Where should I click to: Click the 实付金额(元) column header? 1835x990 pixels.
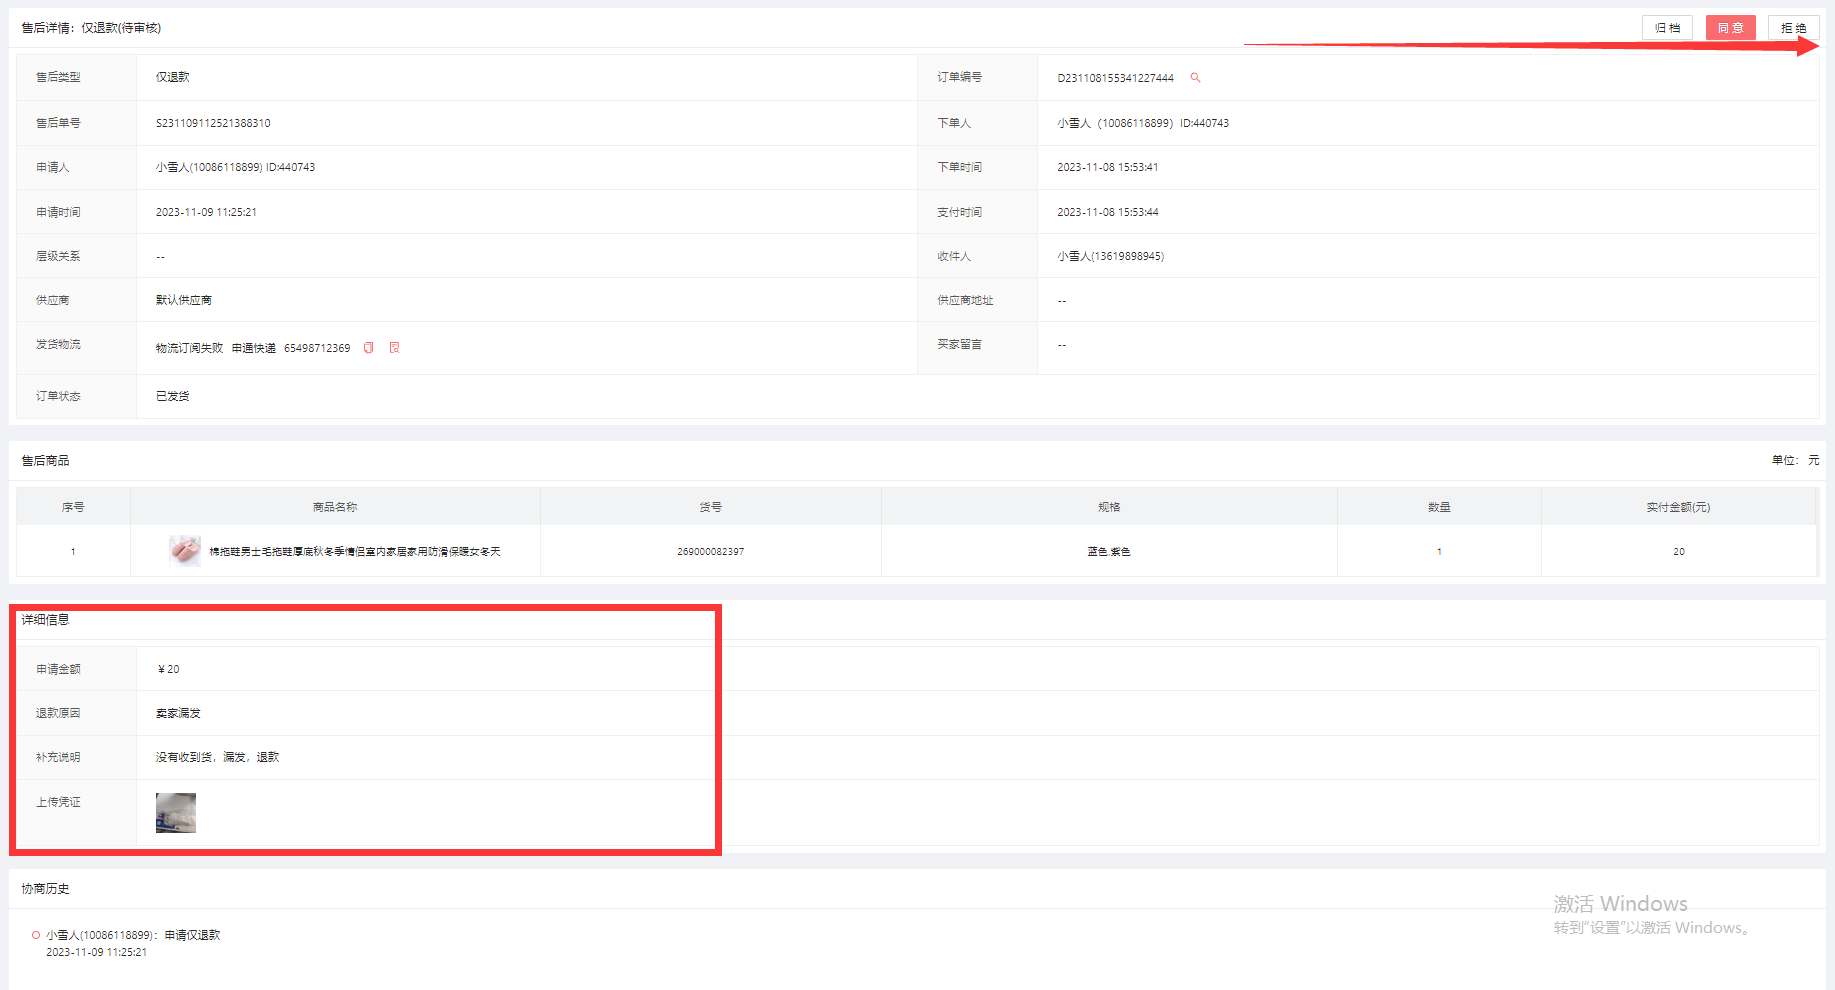pyautogui.click(x=1678, y=507)
